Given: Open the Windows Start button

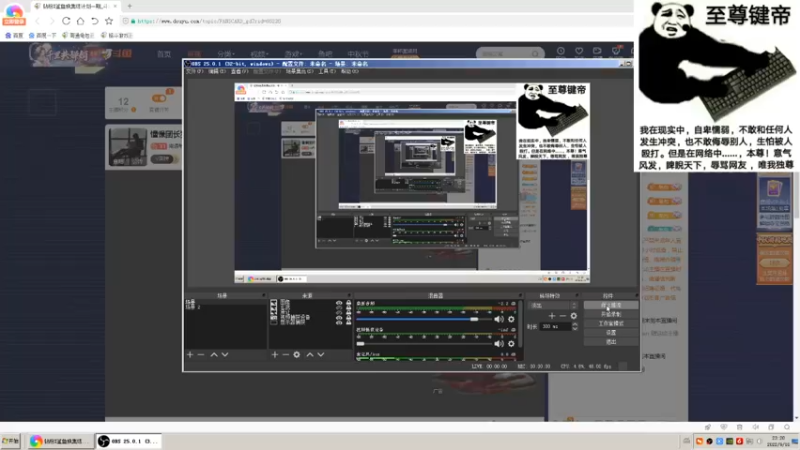Looking at the screenshot, I should (x=10, y=441).
